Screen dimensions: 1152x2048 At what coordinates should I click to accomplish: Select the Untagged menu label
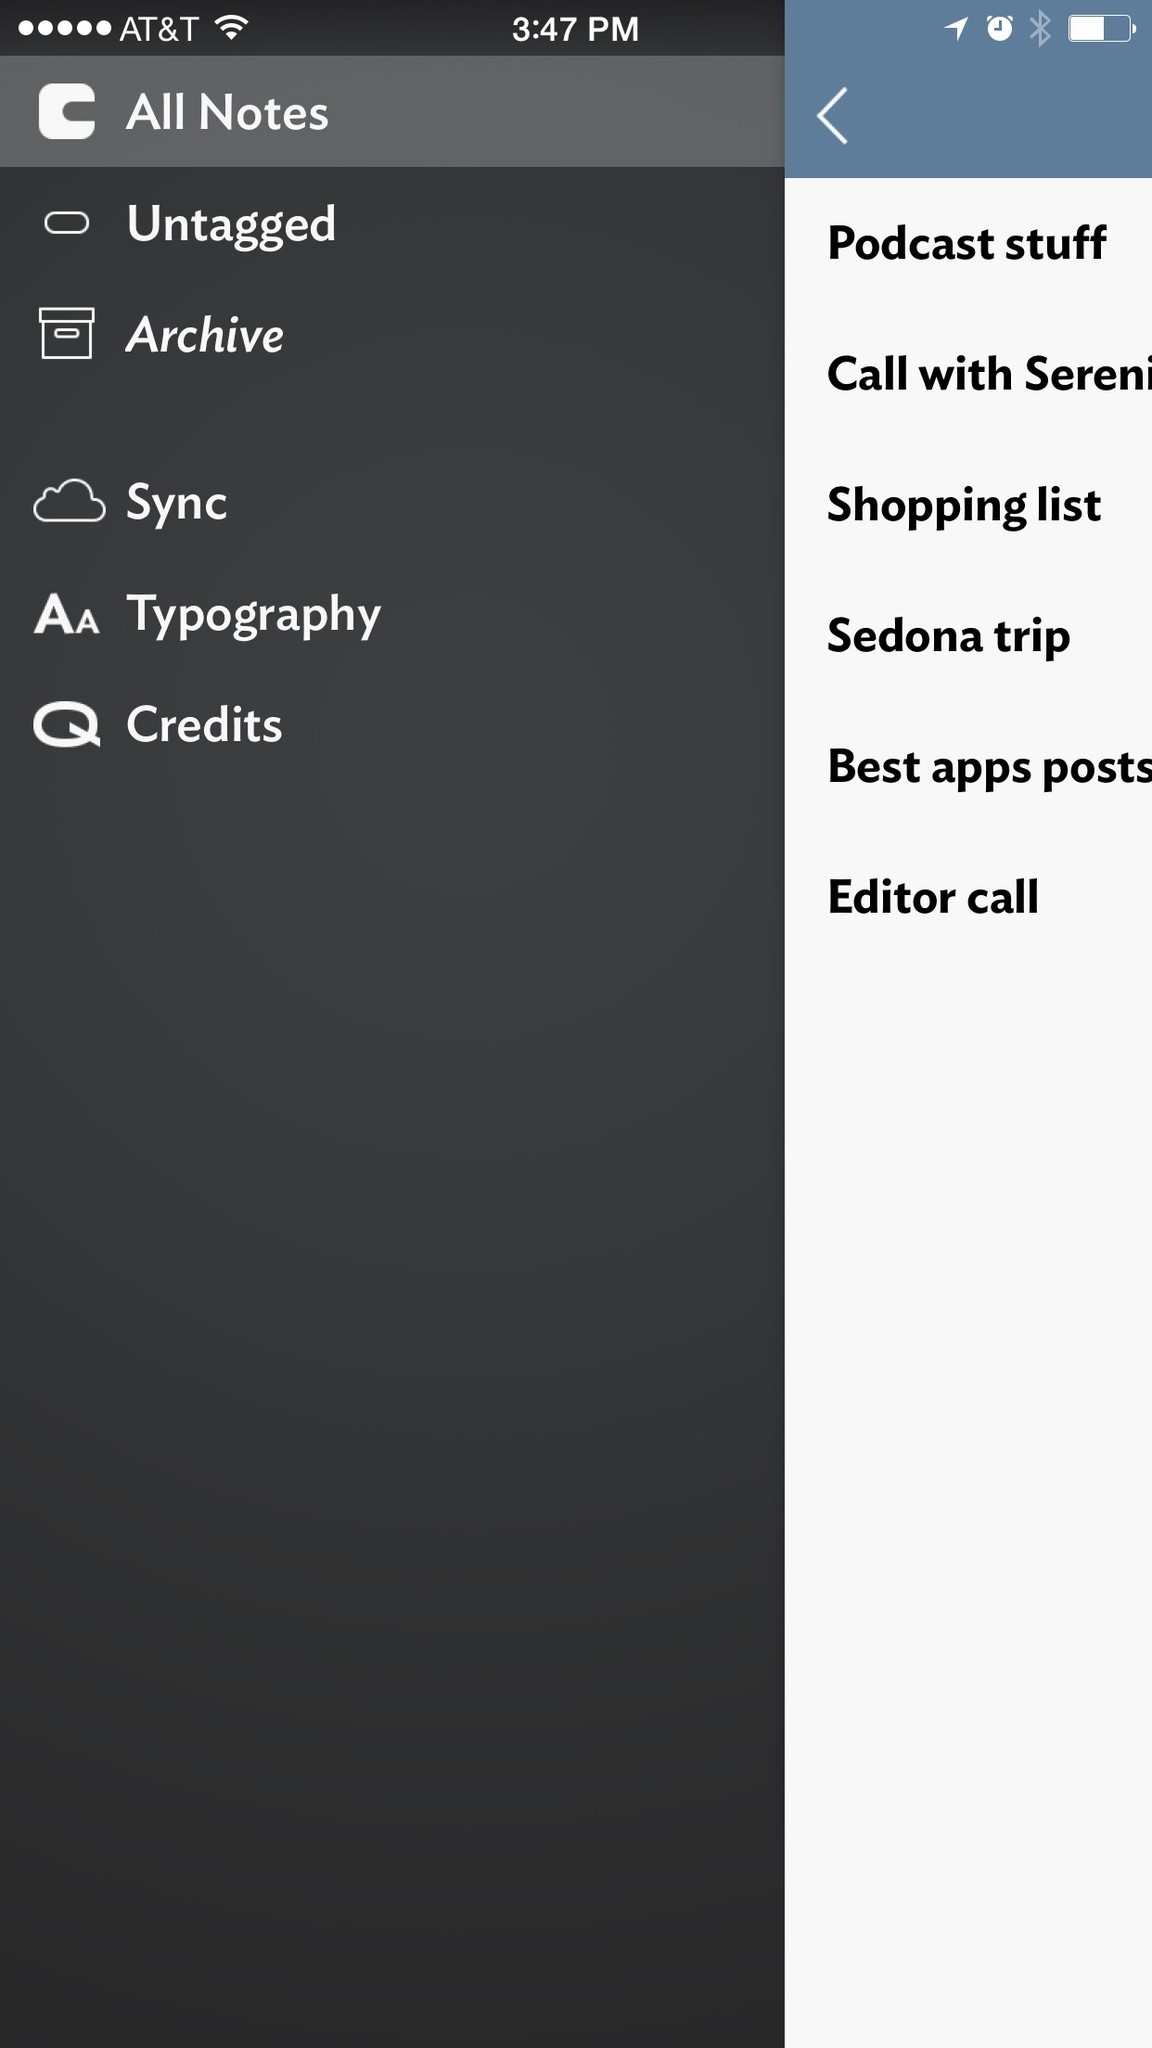pos(231,224)
